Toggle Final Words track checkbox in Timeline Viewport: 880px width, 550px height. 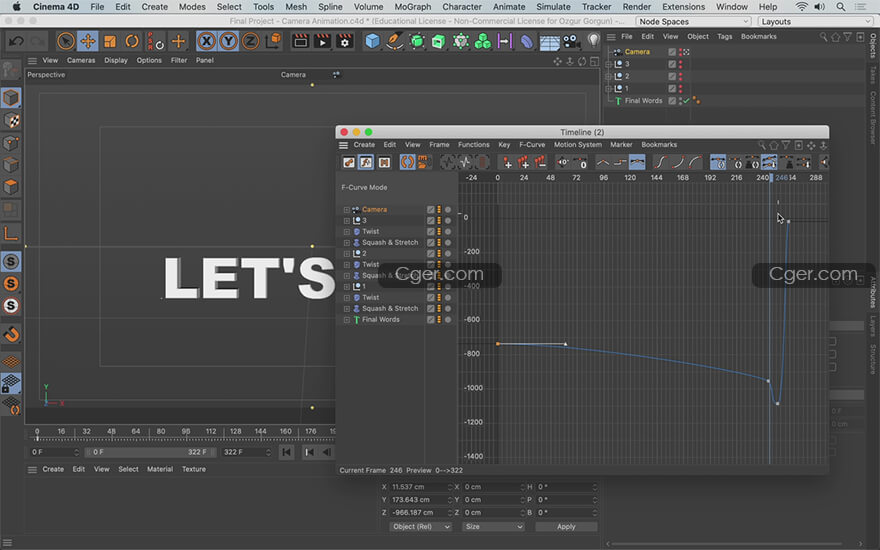tap(430, 319)
